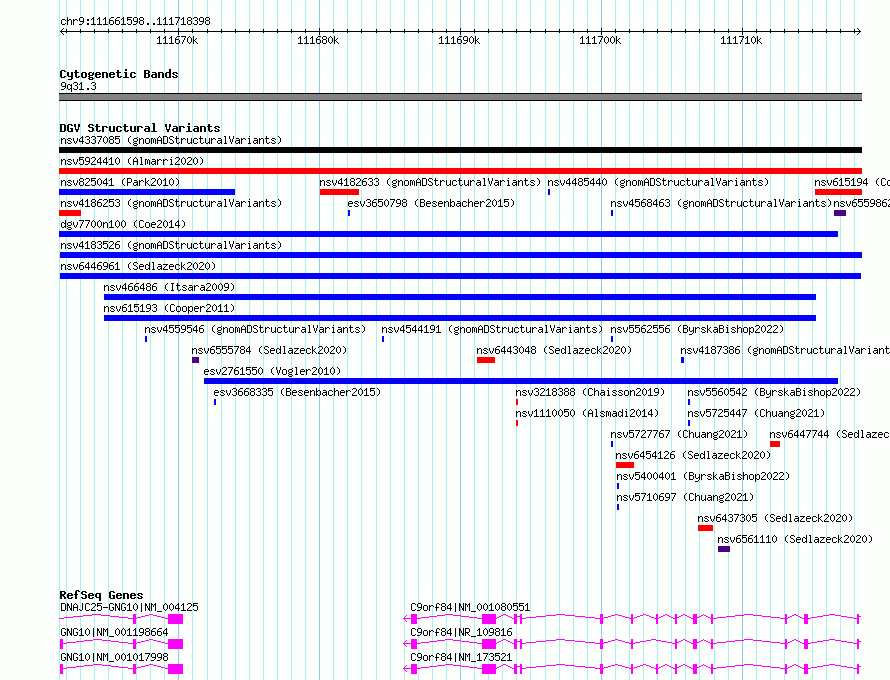
Task: Select the blue nsv825041 variant bar
Action: tap(147, 192)
